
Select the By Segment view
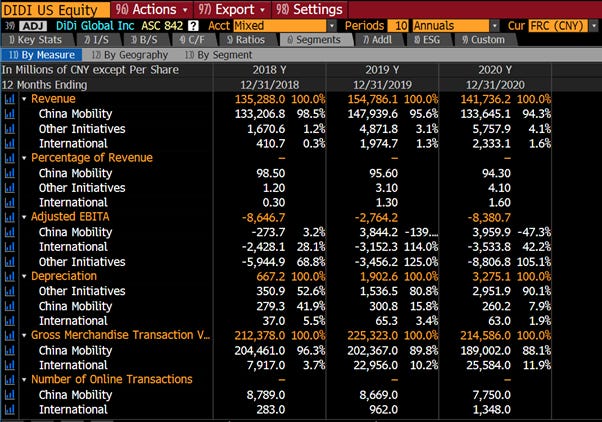[218, 55]
